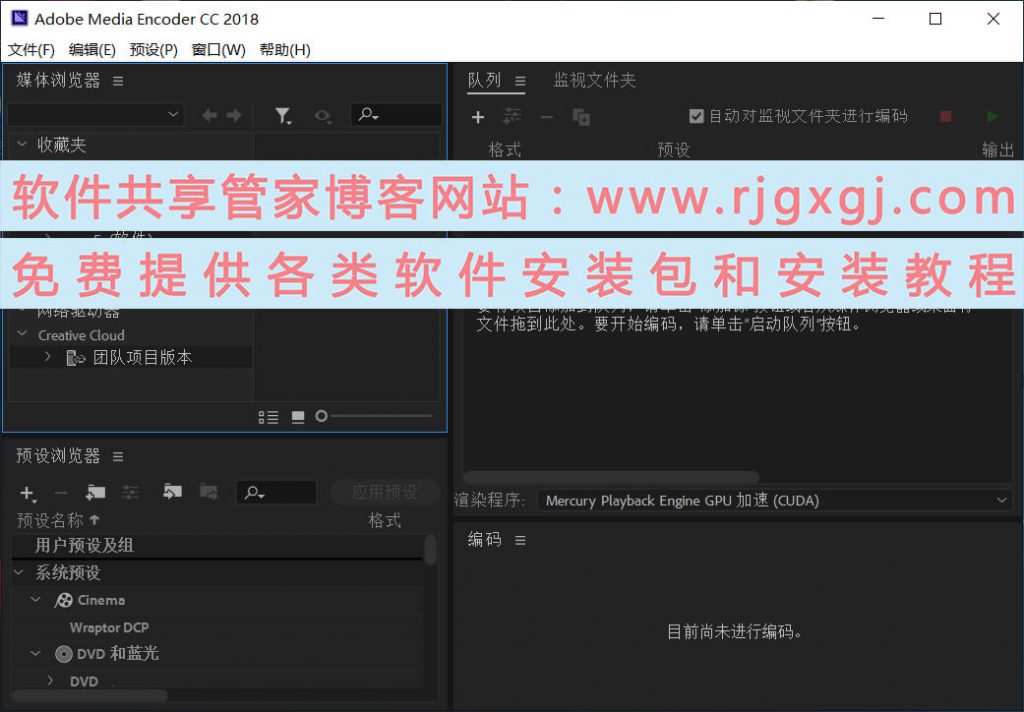Open the 编码 panel menu icon
The height and width of the screenshot is (712, 1024).
pyautogui.click(x=520, y=540)
